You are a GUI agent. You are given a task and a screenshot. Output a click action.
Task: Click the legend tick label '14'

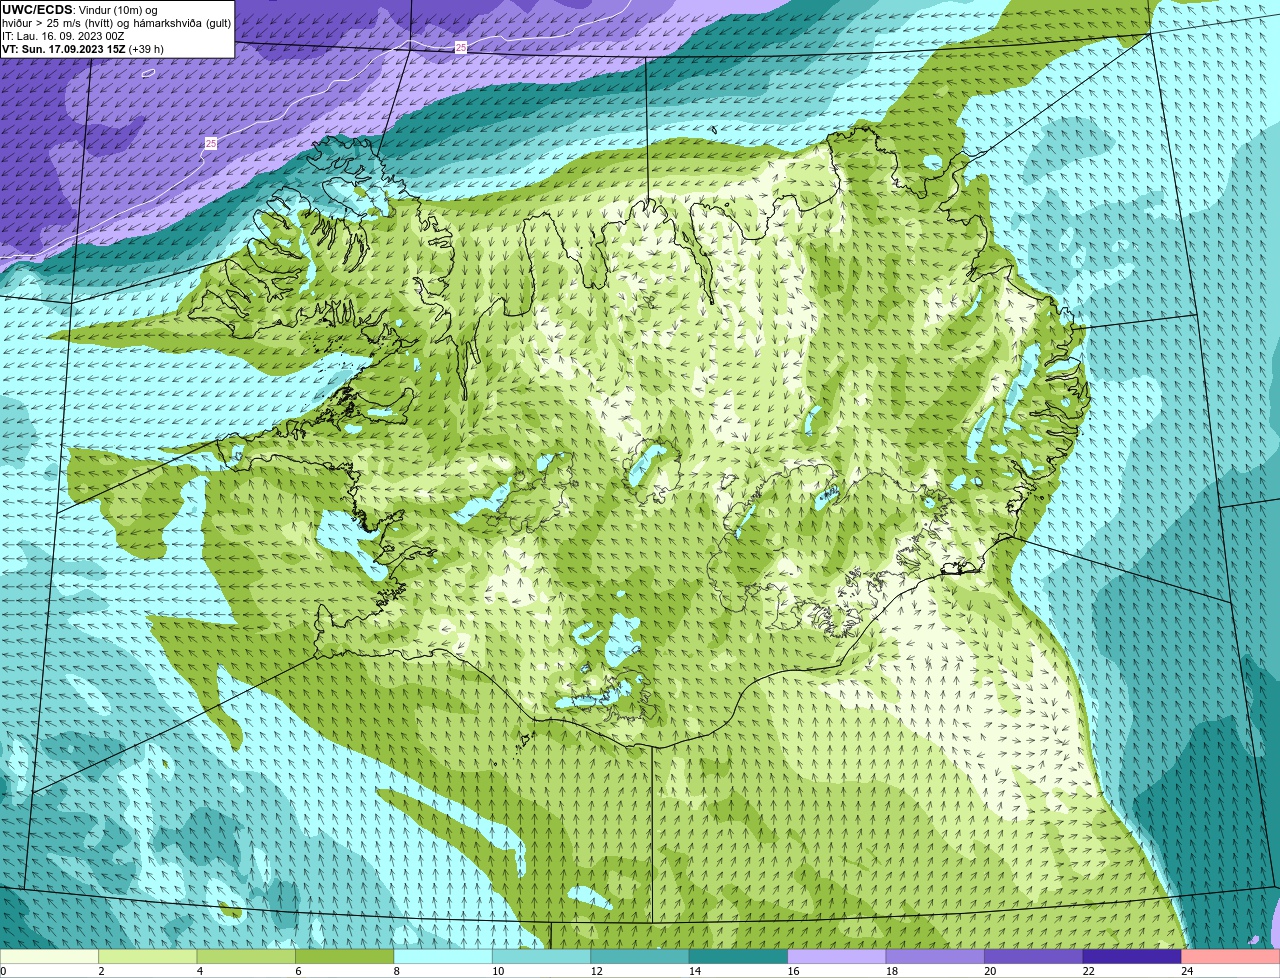click(695, 971)
